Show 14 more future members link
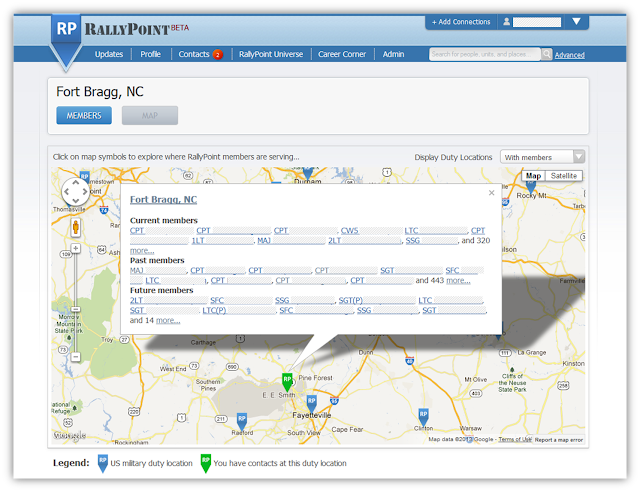Image resolution: width=640 pixels, height=492 pixels. pos(168,321)
